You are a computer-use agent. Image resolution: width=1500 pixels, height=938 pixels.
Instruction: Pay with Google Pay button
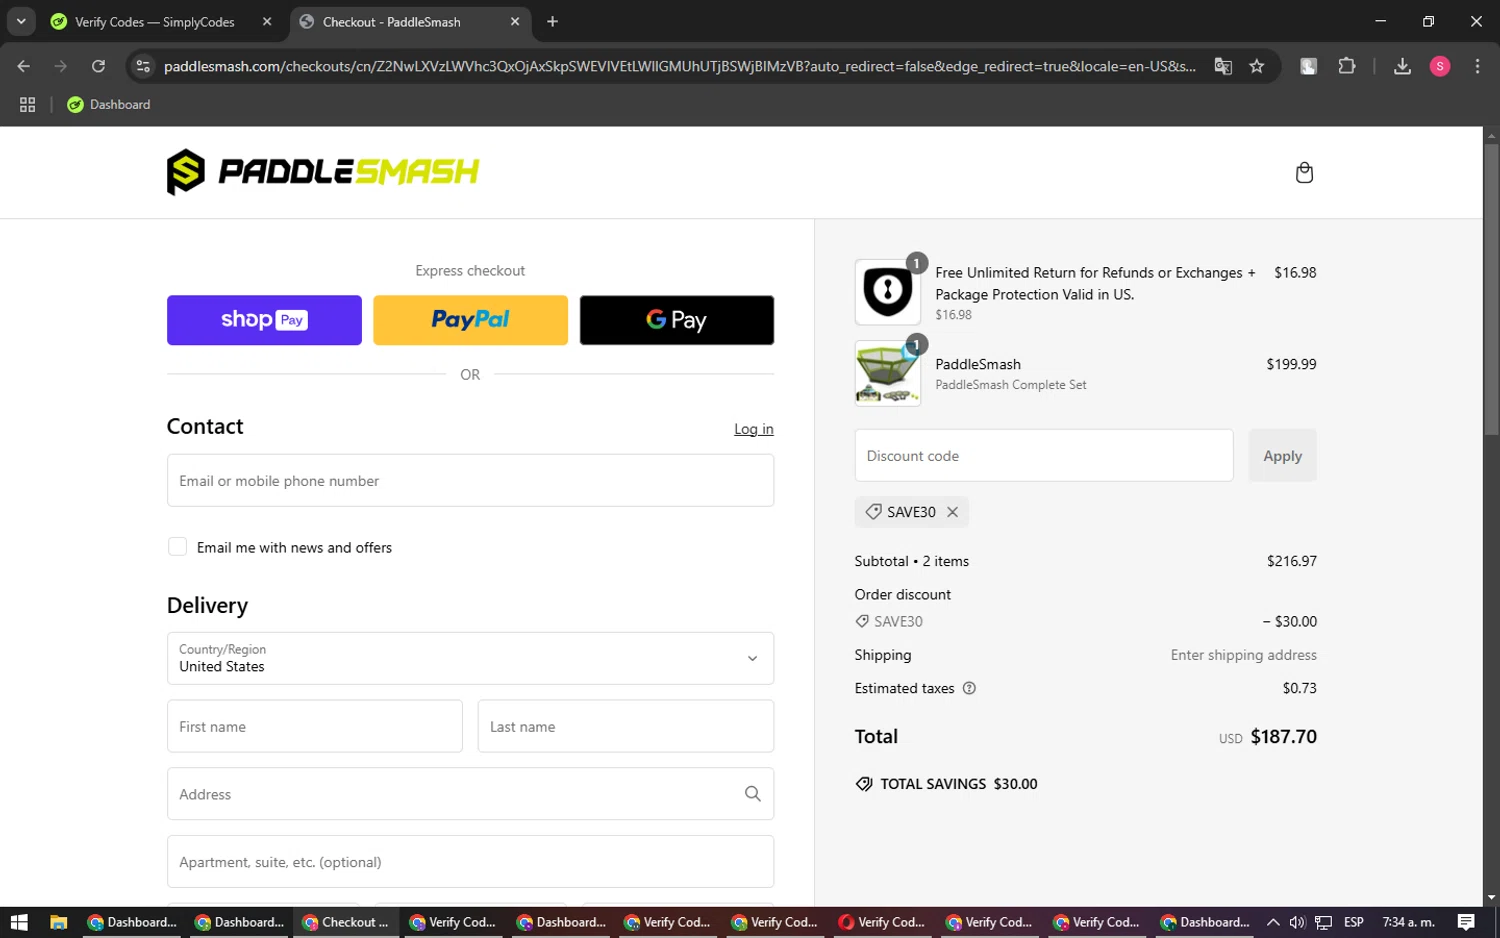[x=677, y=320]
